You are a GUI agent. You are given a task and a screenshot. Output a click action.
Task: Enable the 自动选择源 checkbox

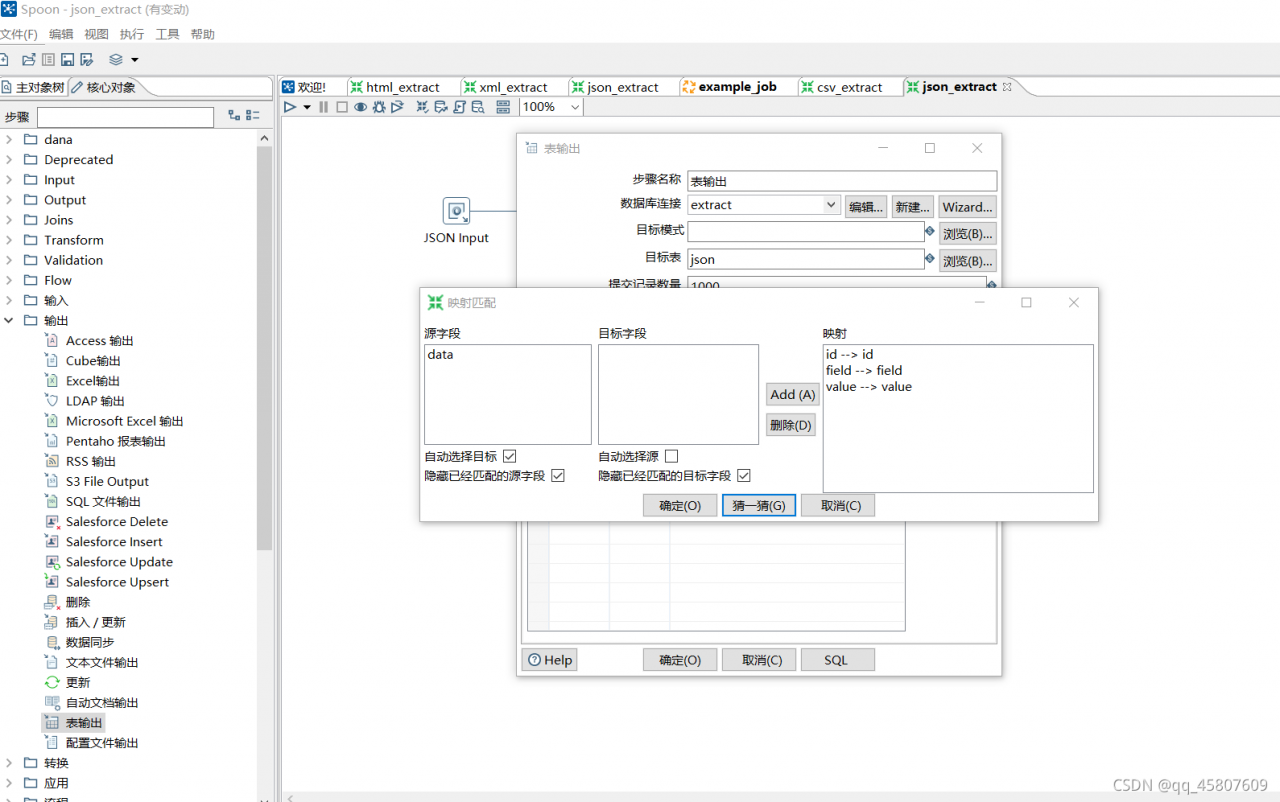pyautogui.click(x=672, y=457)
